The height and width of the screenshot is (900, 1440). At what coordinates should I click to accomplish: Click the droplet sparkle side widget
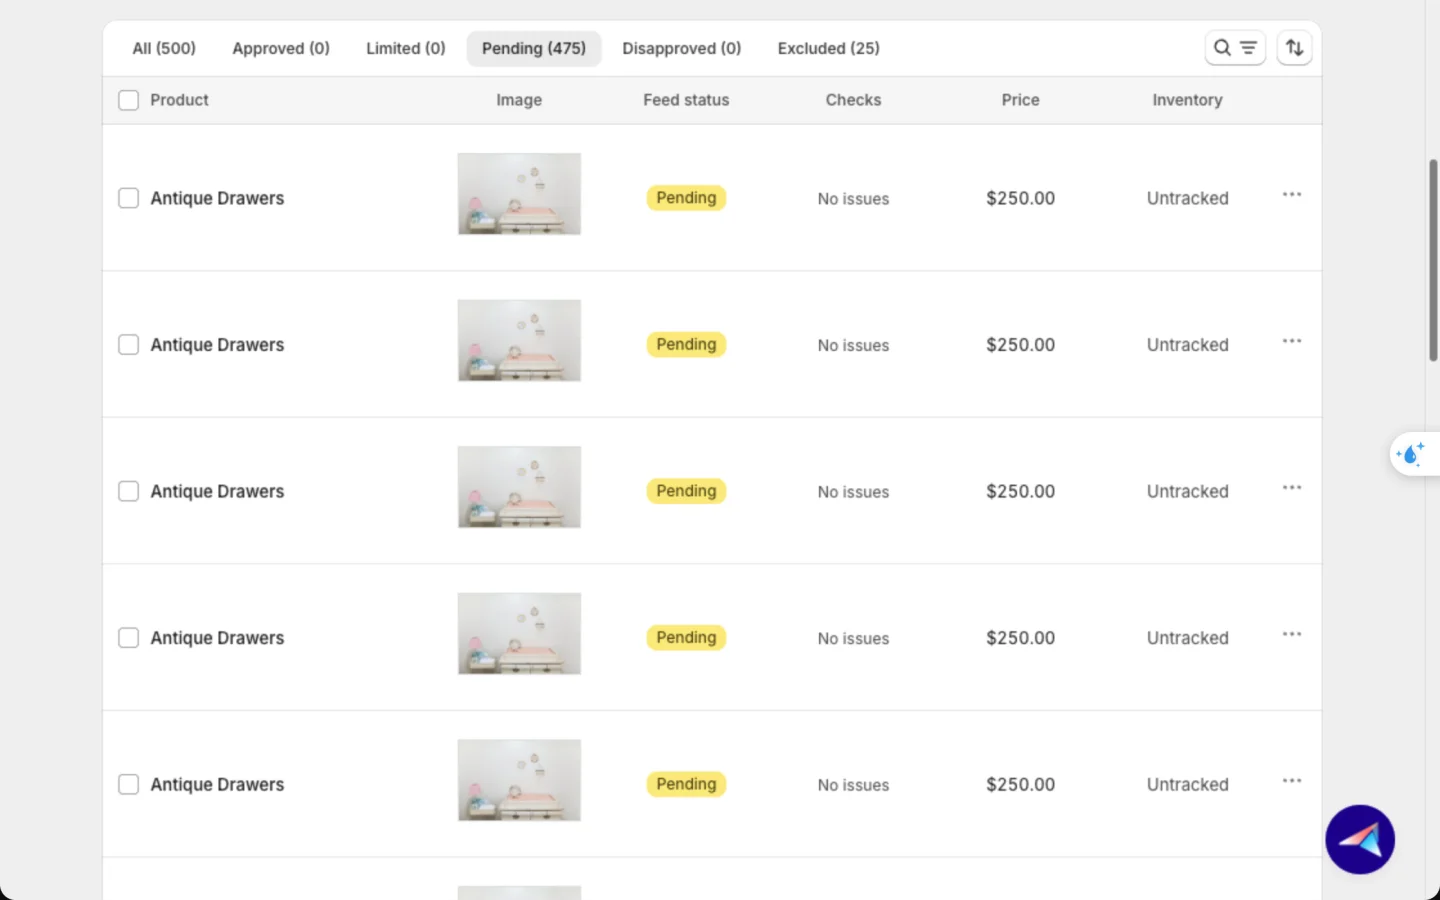pyautogui.click(x=1412, y=454)
